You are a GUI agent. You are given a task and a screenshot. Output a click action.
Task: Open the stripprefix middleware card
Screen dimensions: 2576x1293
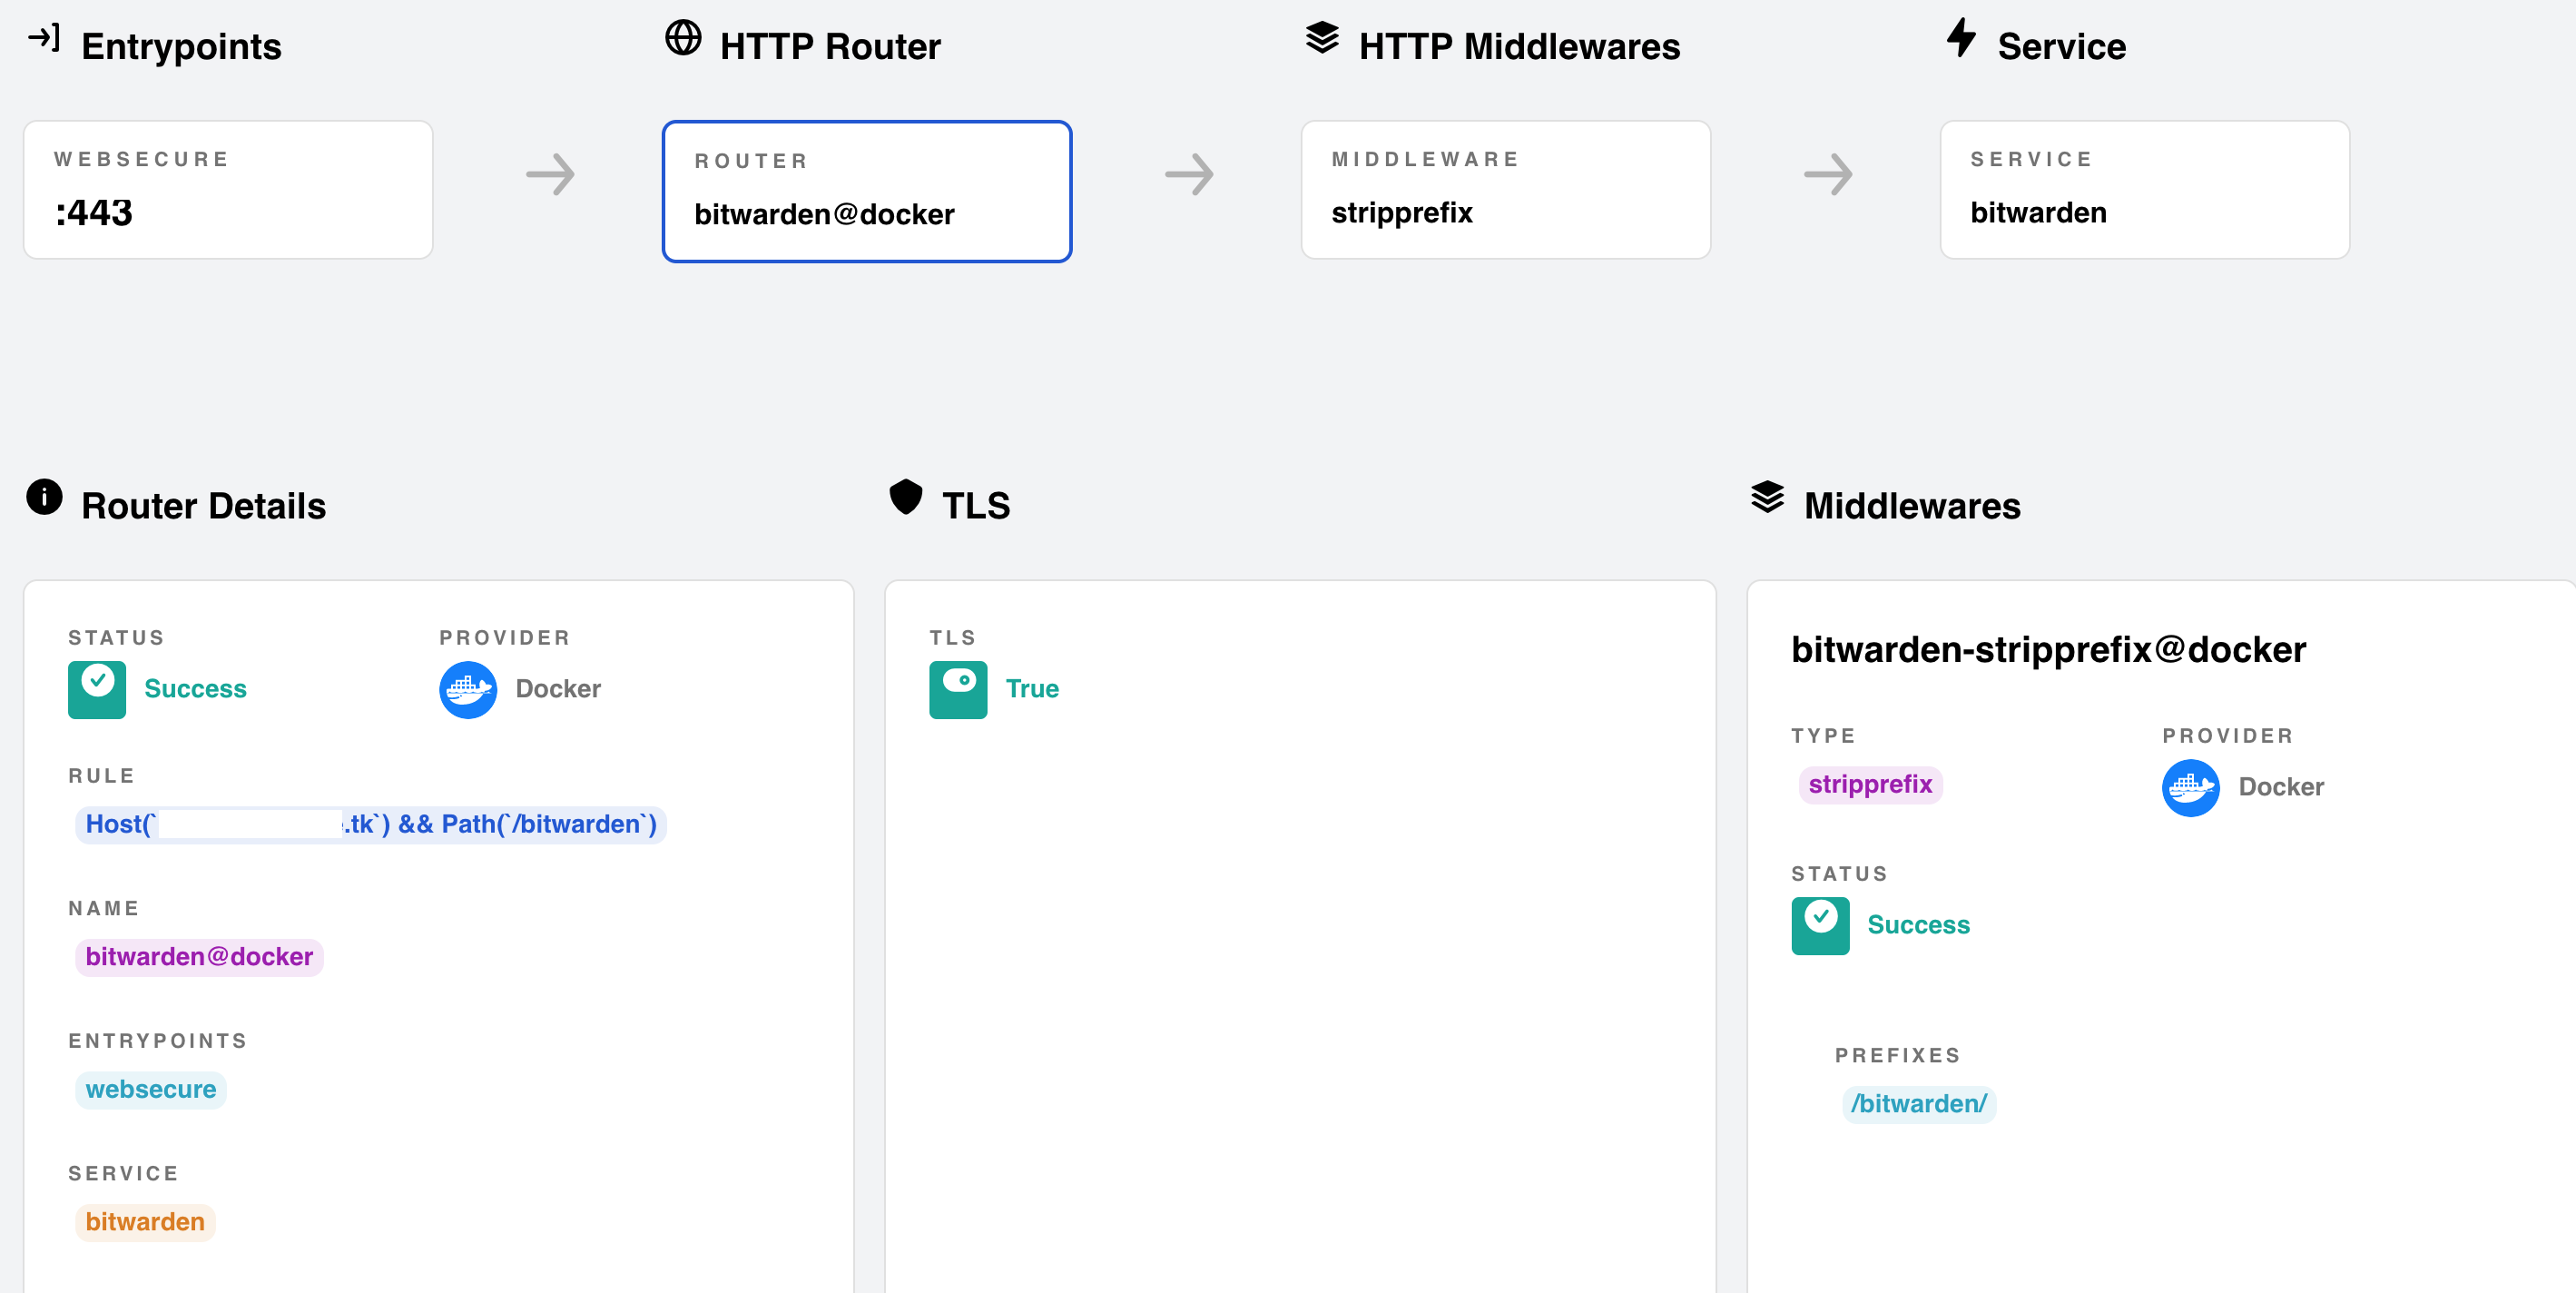(1505, 190)
